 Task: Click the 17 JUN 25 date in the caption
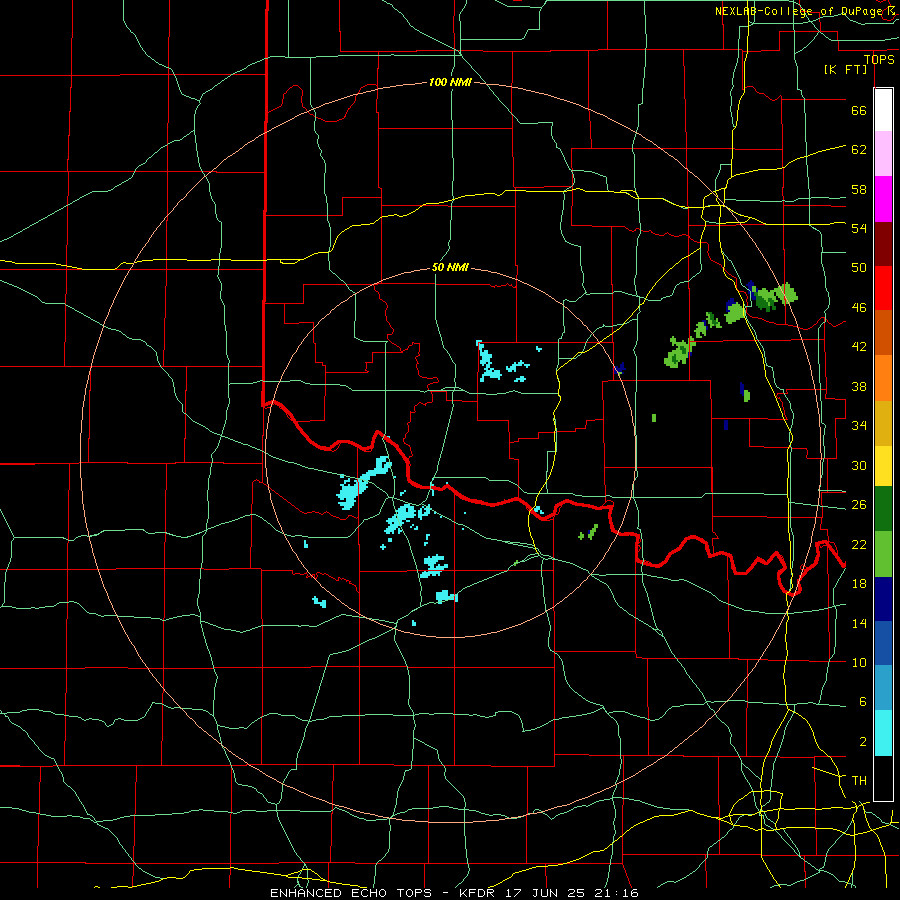(548, 893)
